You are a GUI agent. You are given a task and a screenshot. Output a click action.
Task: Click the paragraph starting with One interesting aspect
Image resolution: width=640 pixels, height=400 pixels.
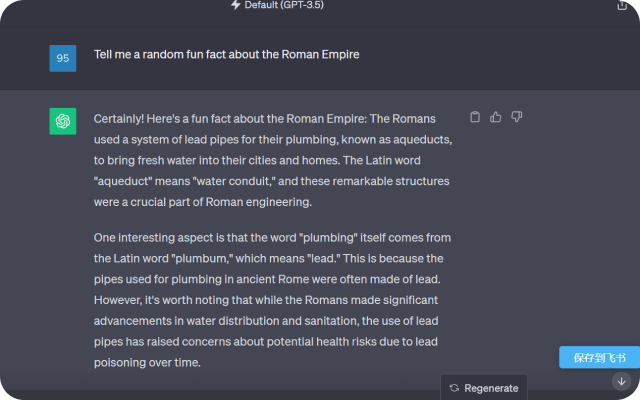pyautogui.click(x=272, y=300)
